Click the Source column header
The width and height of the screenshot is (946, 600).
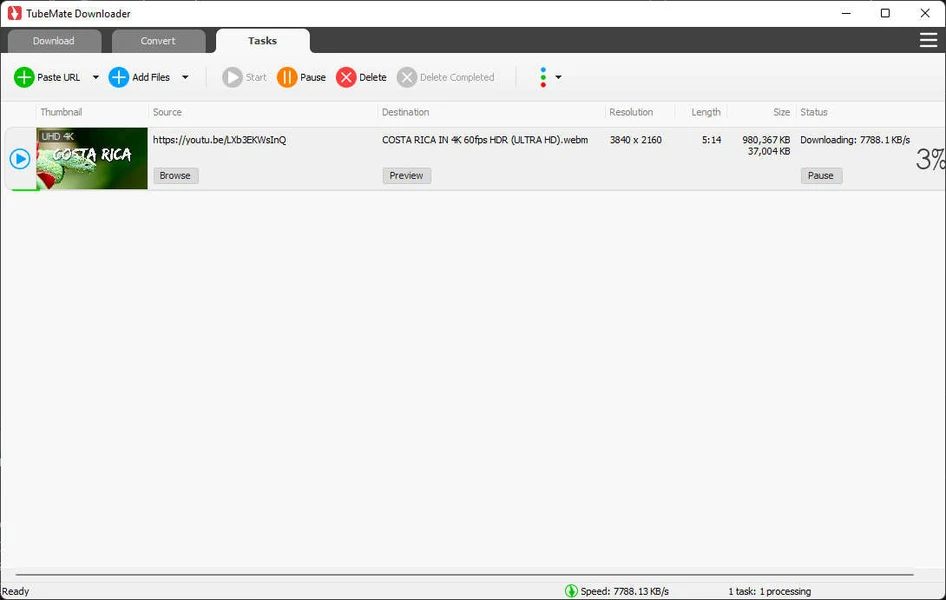click(x=167, y=112)
